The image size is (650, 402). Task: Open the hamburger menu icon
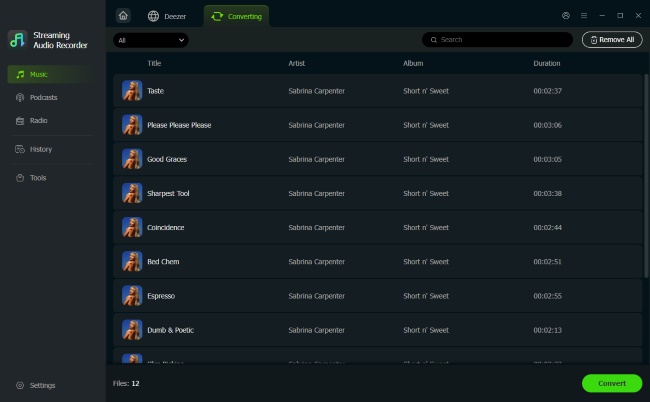[x=584, y=16]
